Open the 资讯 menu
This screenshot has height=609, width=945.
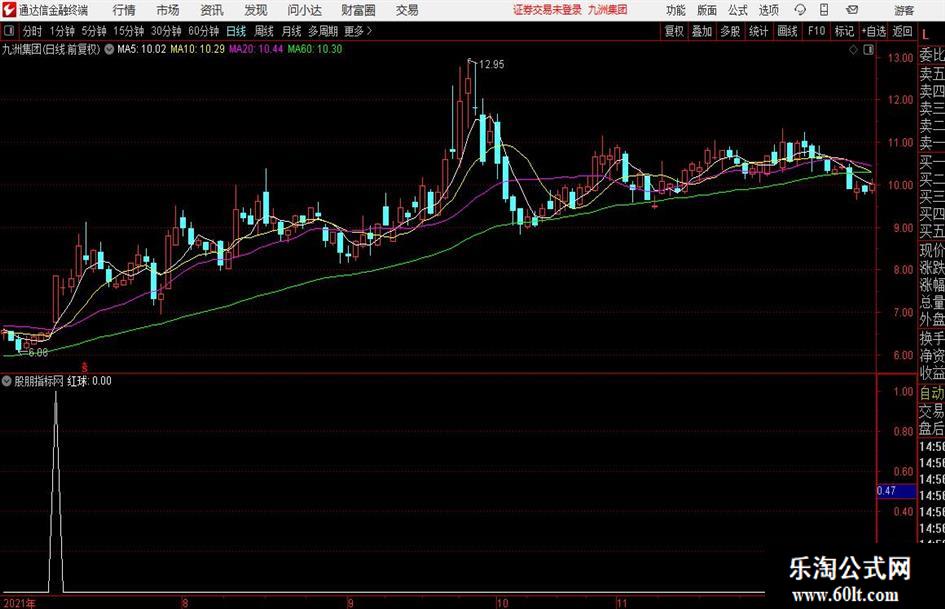(x=212, y=10)
